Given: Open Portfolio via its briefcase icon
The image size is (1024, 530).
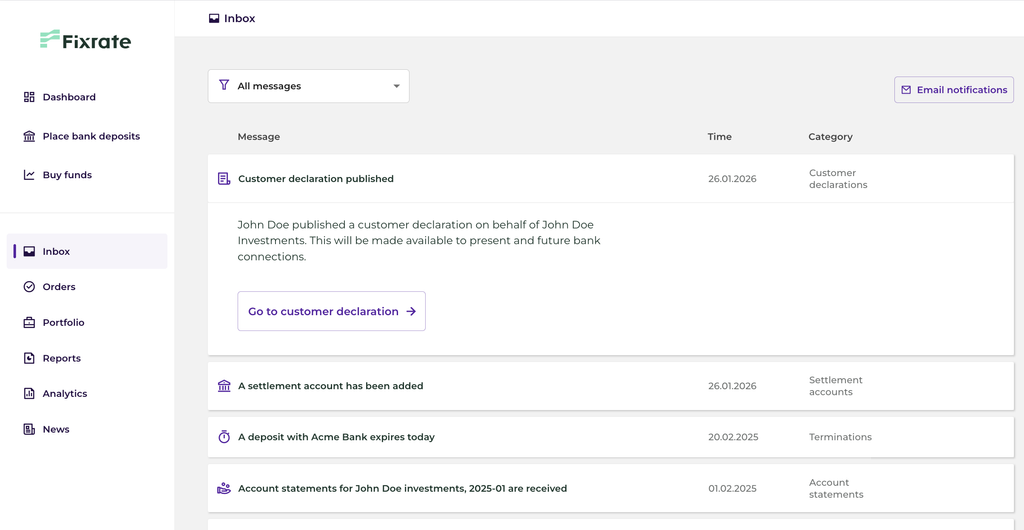Looking at the screenshot, I should point(29,323).
